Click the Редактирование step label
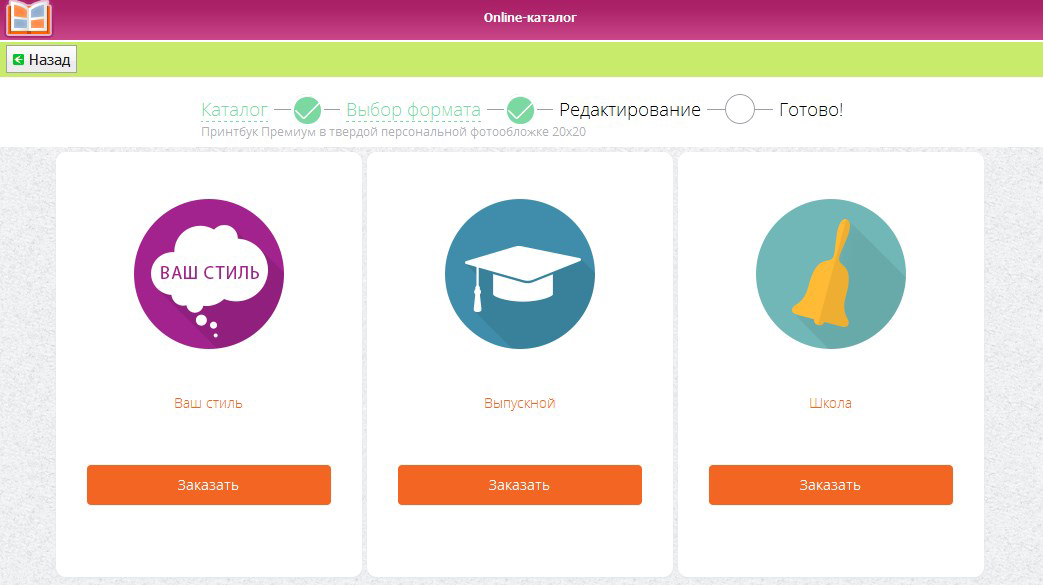This screenshot has height=585, width=1043. pyautogui.click(x=630, y=110)
